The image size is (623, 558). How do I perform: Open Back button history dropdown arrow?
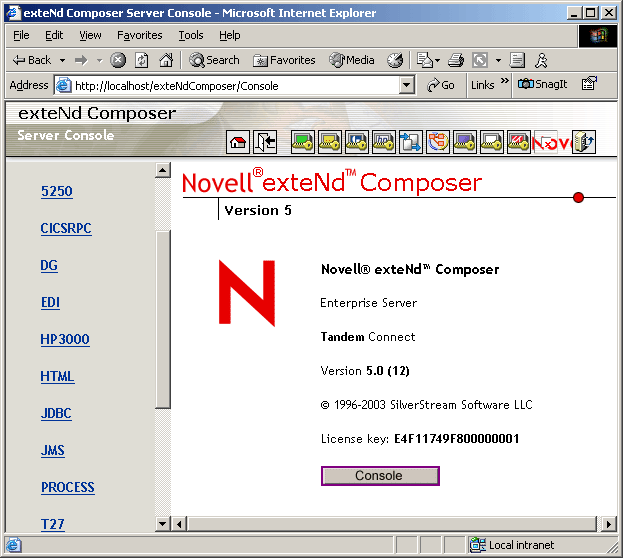pos(62,60)
